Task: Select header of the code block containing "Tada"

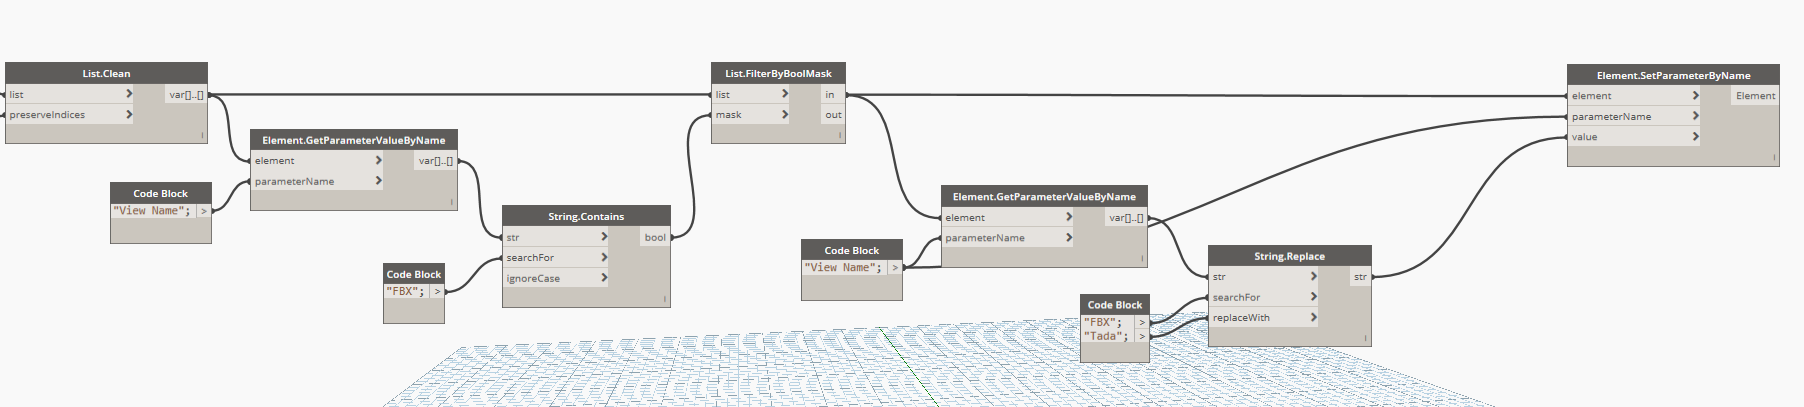Action: coord(1115,305)
